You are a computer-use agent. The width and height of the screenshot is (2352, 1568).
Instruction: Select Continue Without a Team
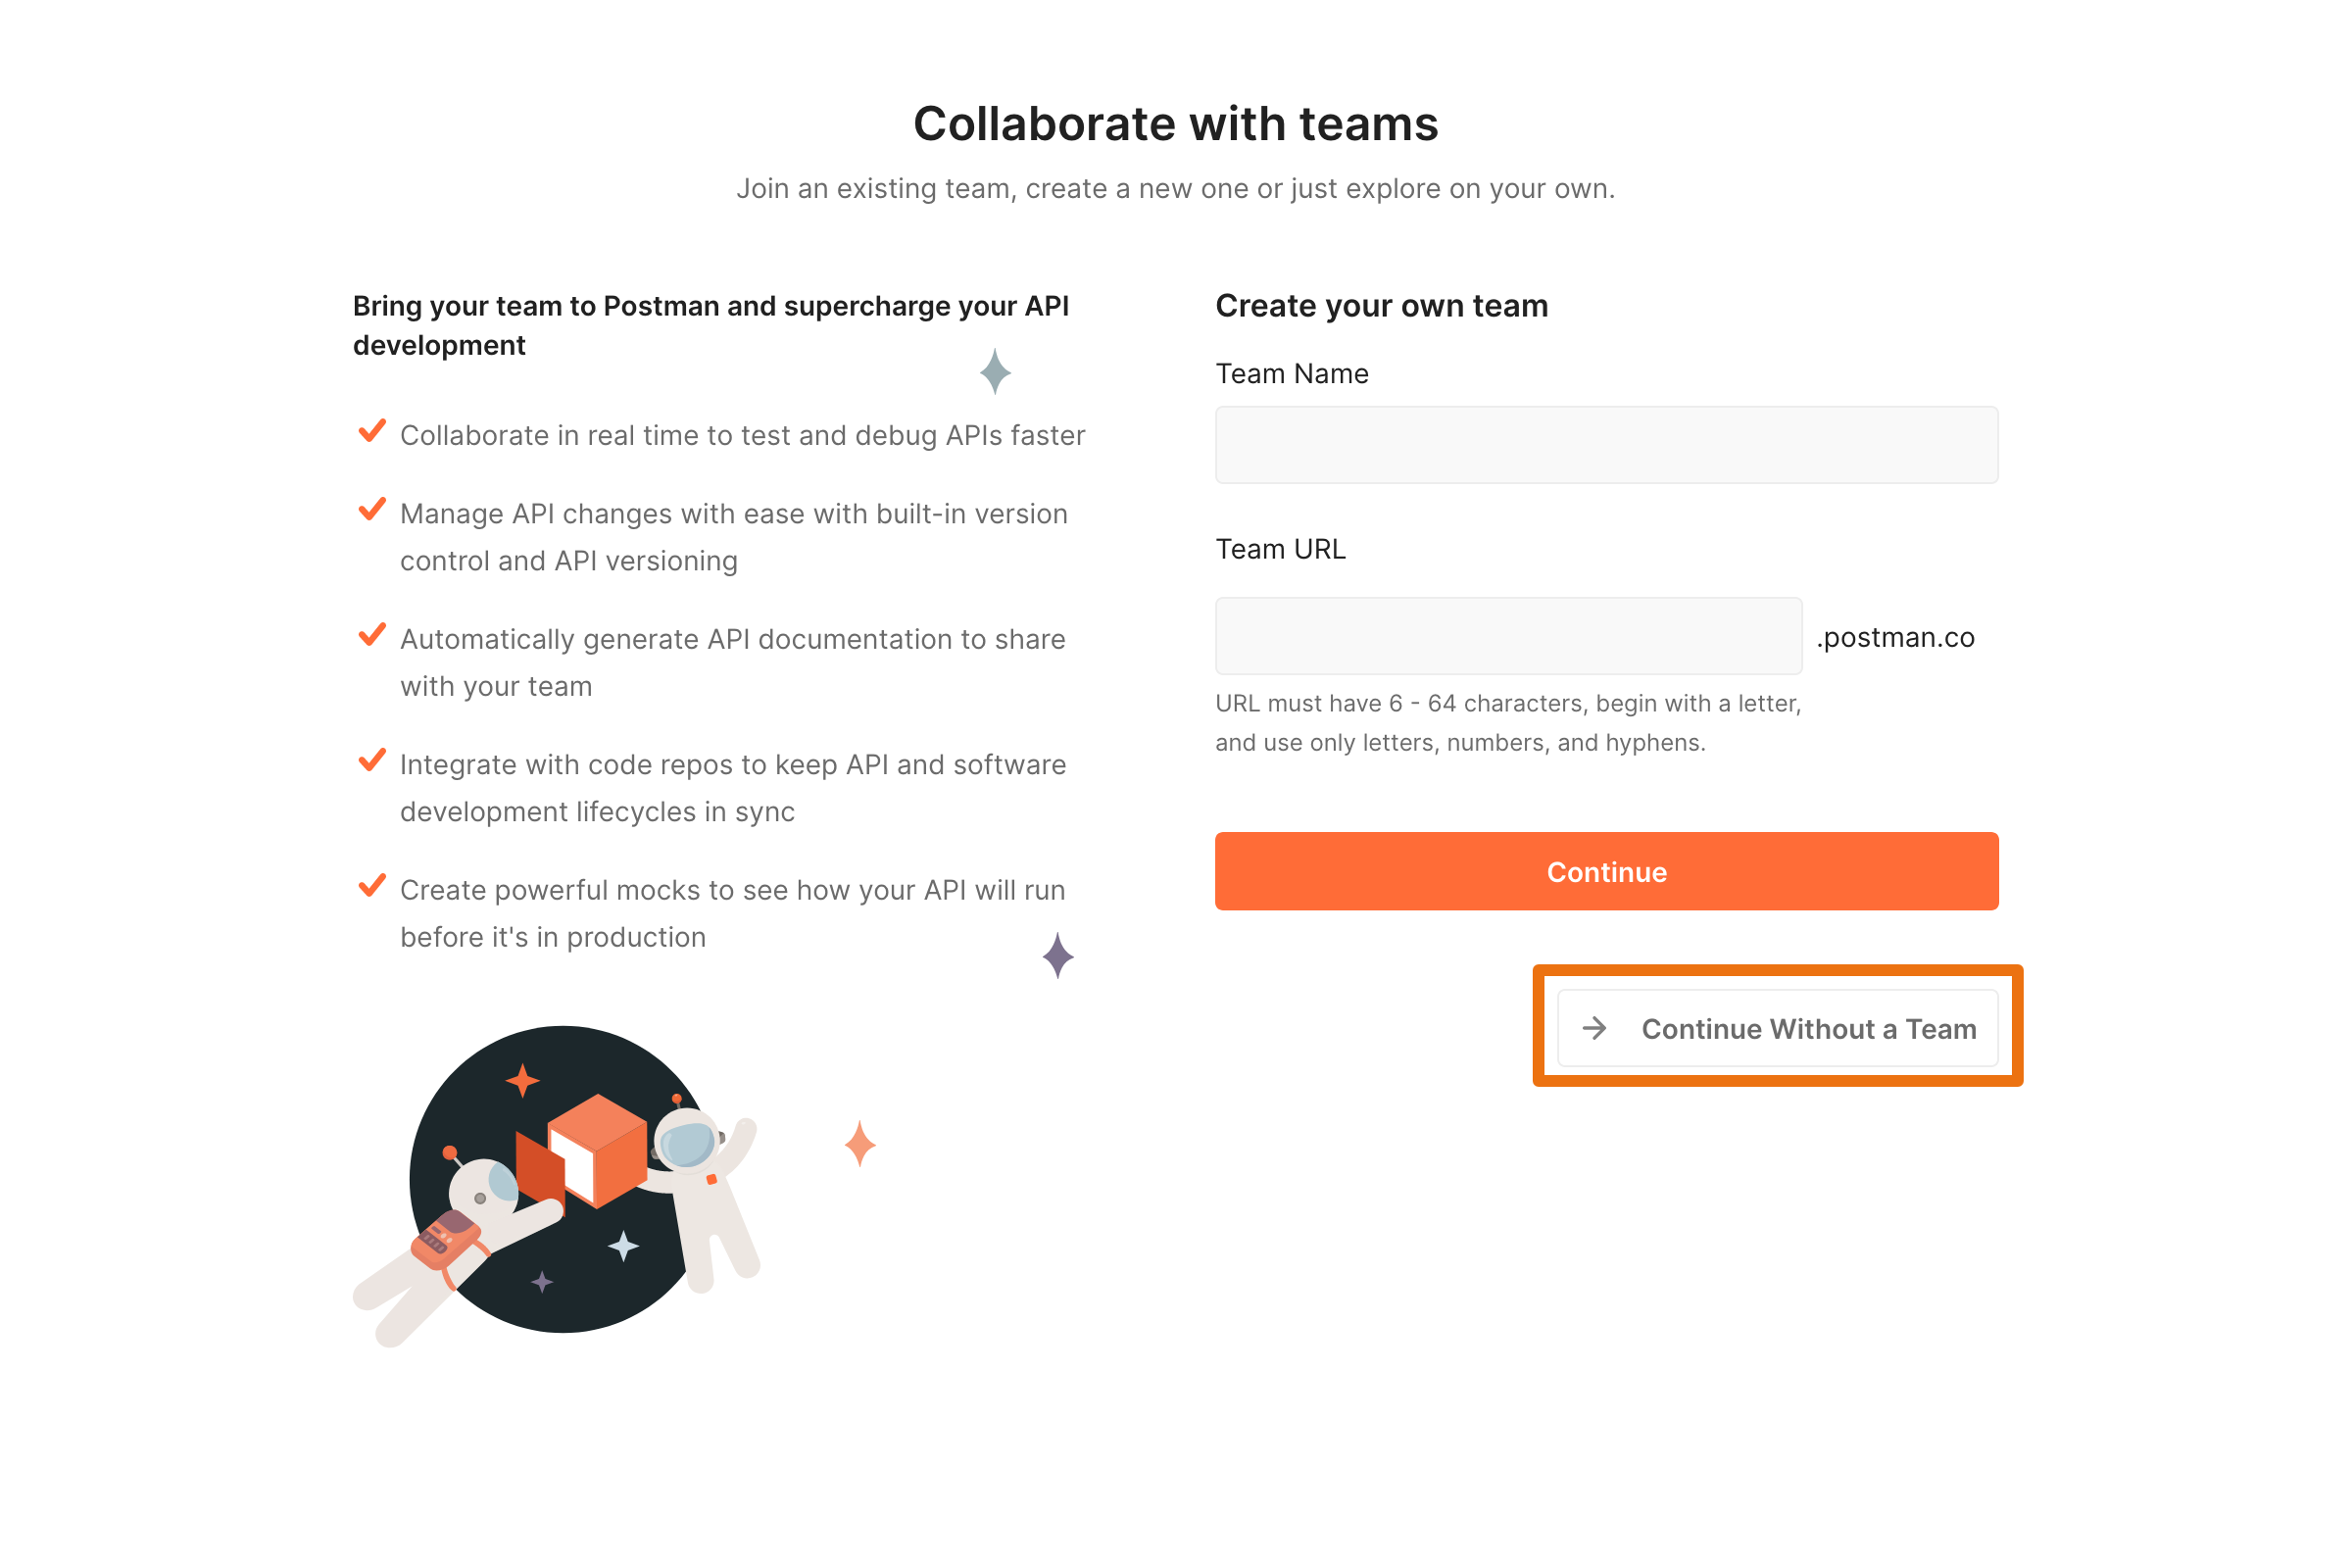coord(1777,1028)
